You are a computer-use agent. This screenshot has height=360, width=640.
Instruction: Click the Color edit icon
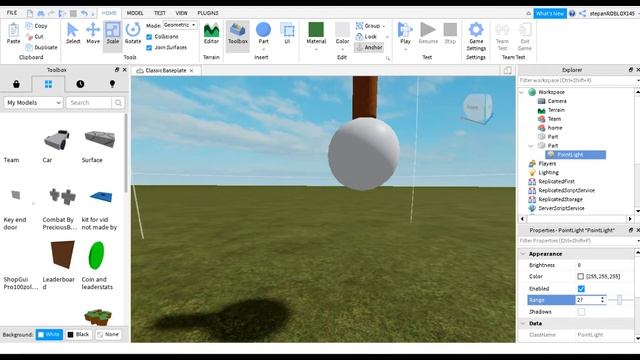[342, 29]
